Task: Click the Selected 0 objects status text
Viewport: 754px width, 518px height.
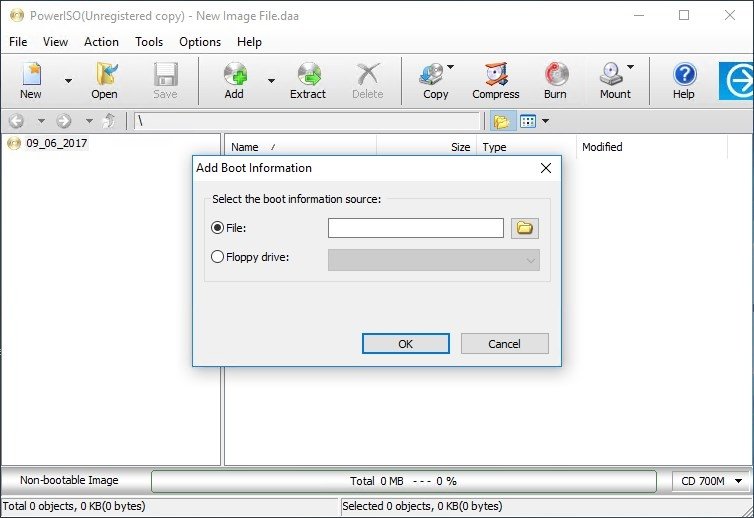Action: (422, 506)
